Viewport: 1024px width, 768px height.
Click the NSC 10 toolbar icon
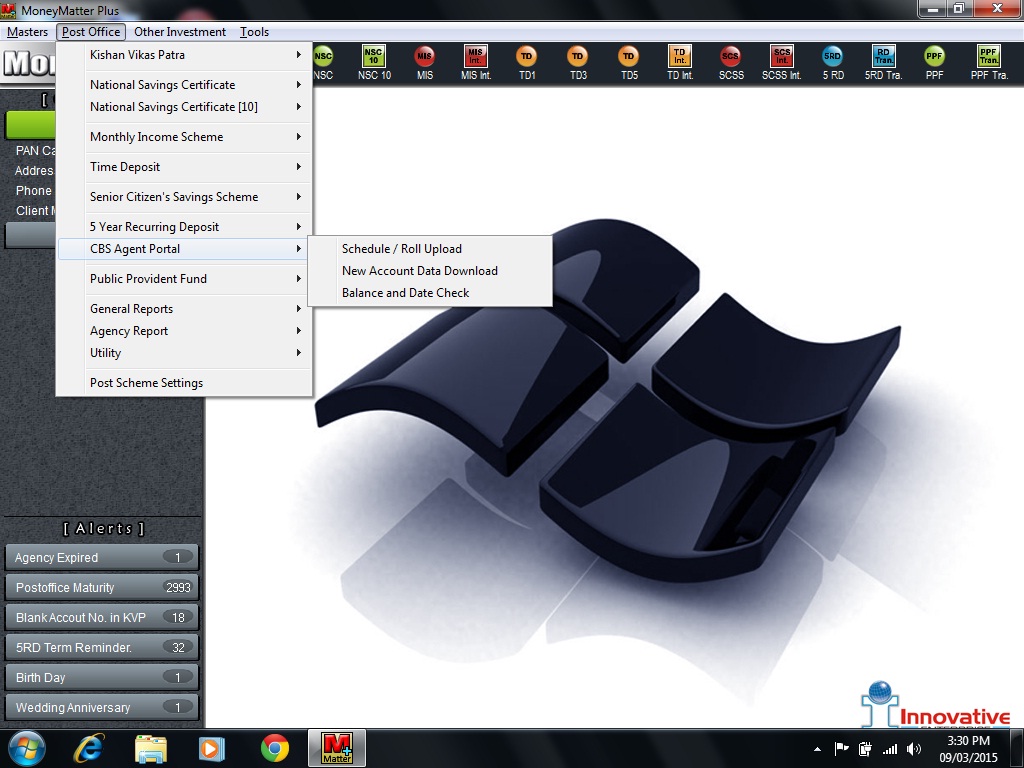tap(374, 62)
